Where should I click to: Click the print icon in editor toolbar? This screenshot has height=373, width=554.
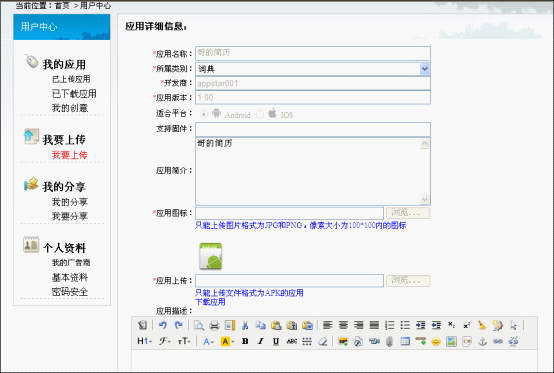214,325
